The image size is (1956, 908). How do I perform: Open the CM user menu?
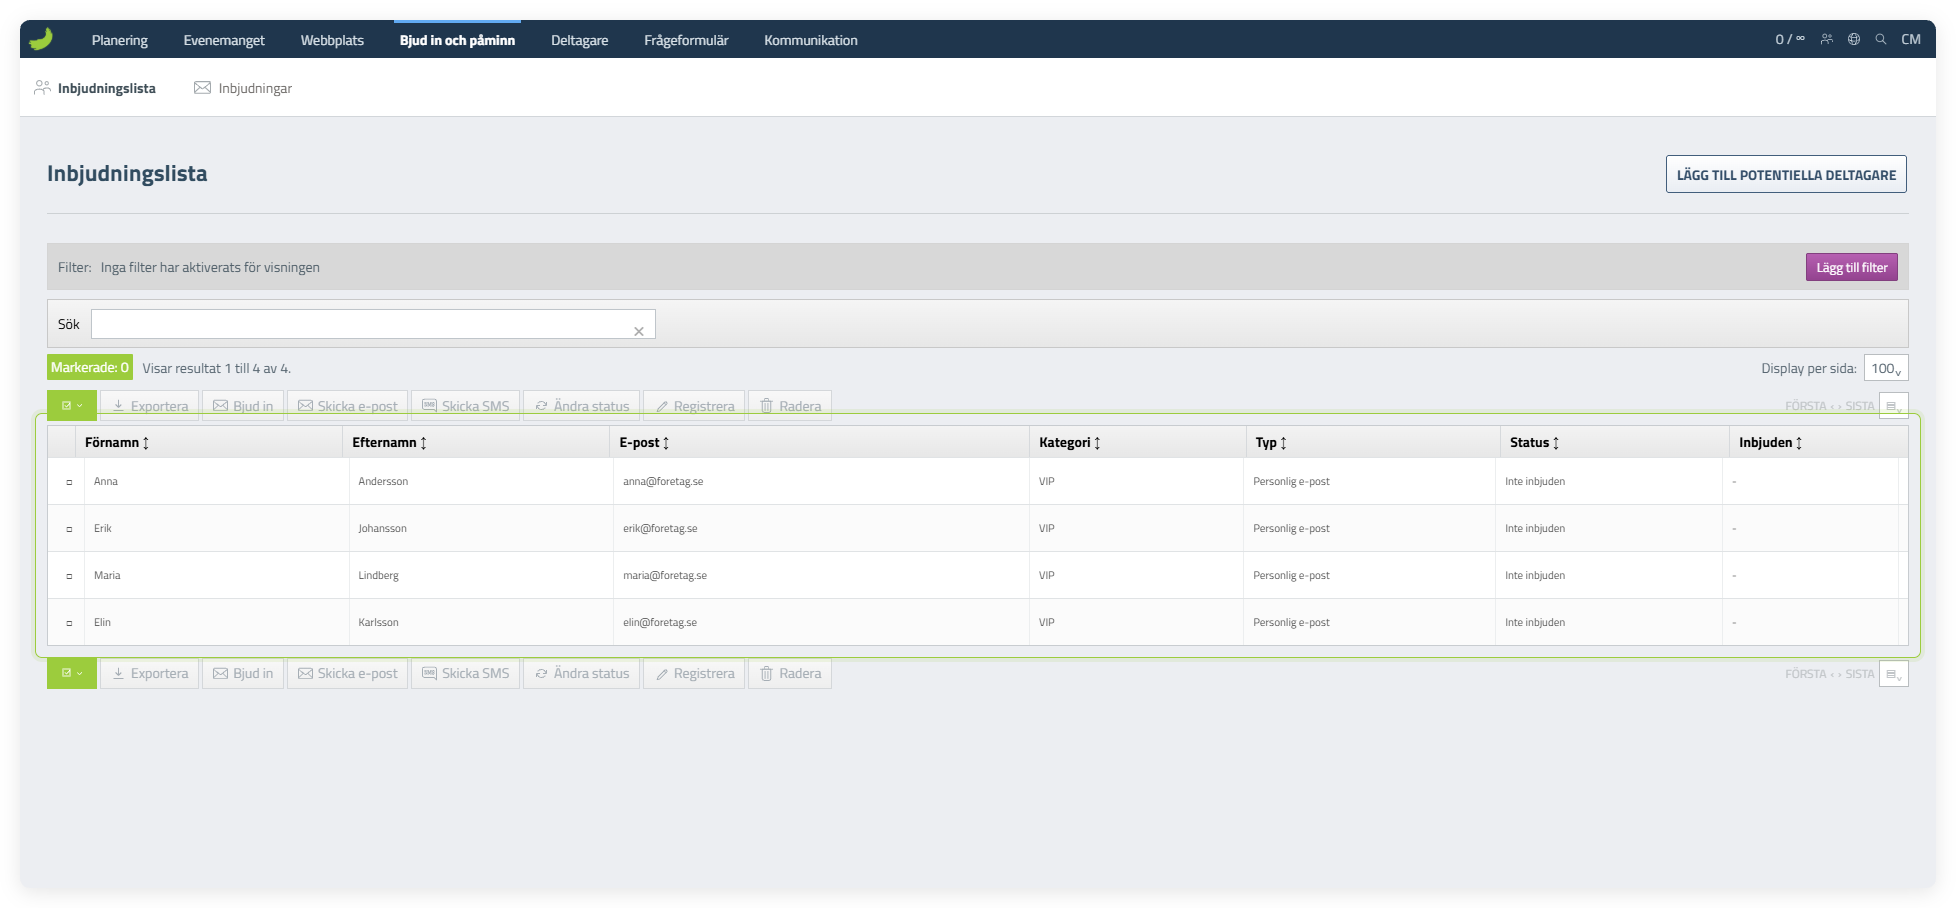pos(1911,39)
